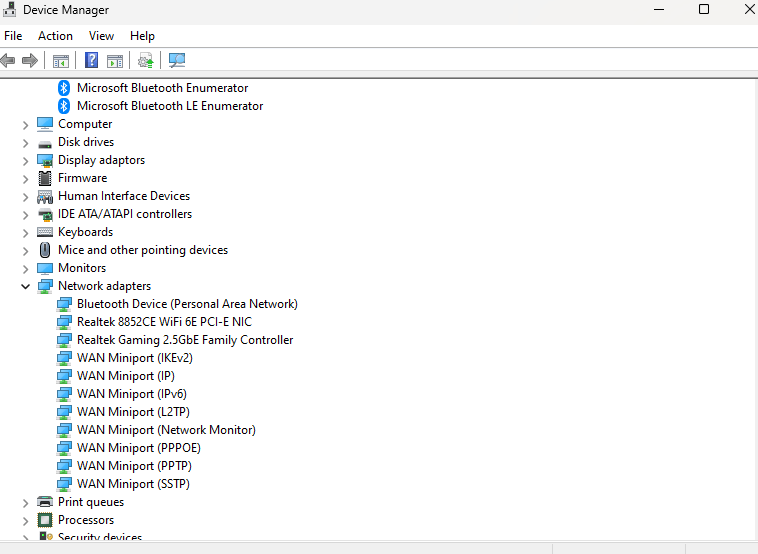This screenshot has height=554, width=758.
Task: Select WAN Miniport (L2TP)
Action: [x=133, y=412]
